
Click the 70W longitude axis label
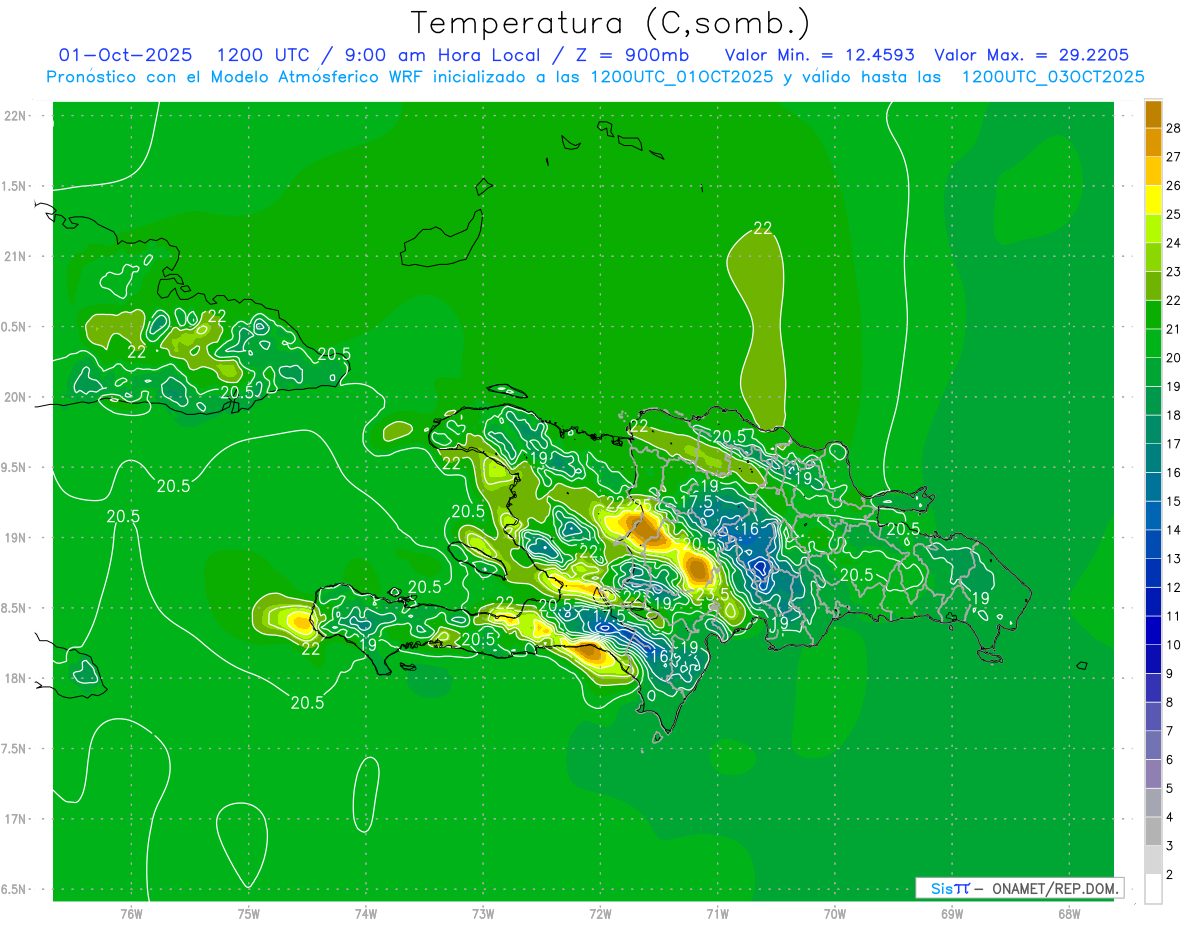click(835, 914)
